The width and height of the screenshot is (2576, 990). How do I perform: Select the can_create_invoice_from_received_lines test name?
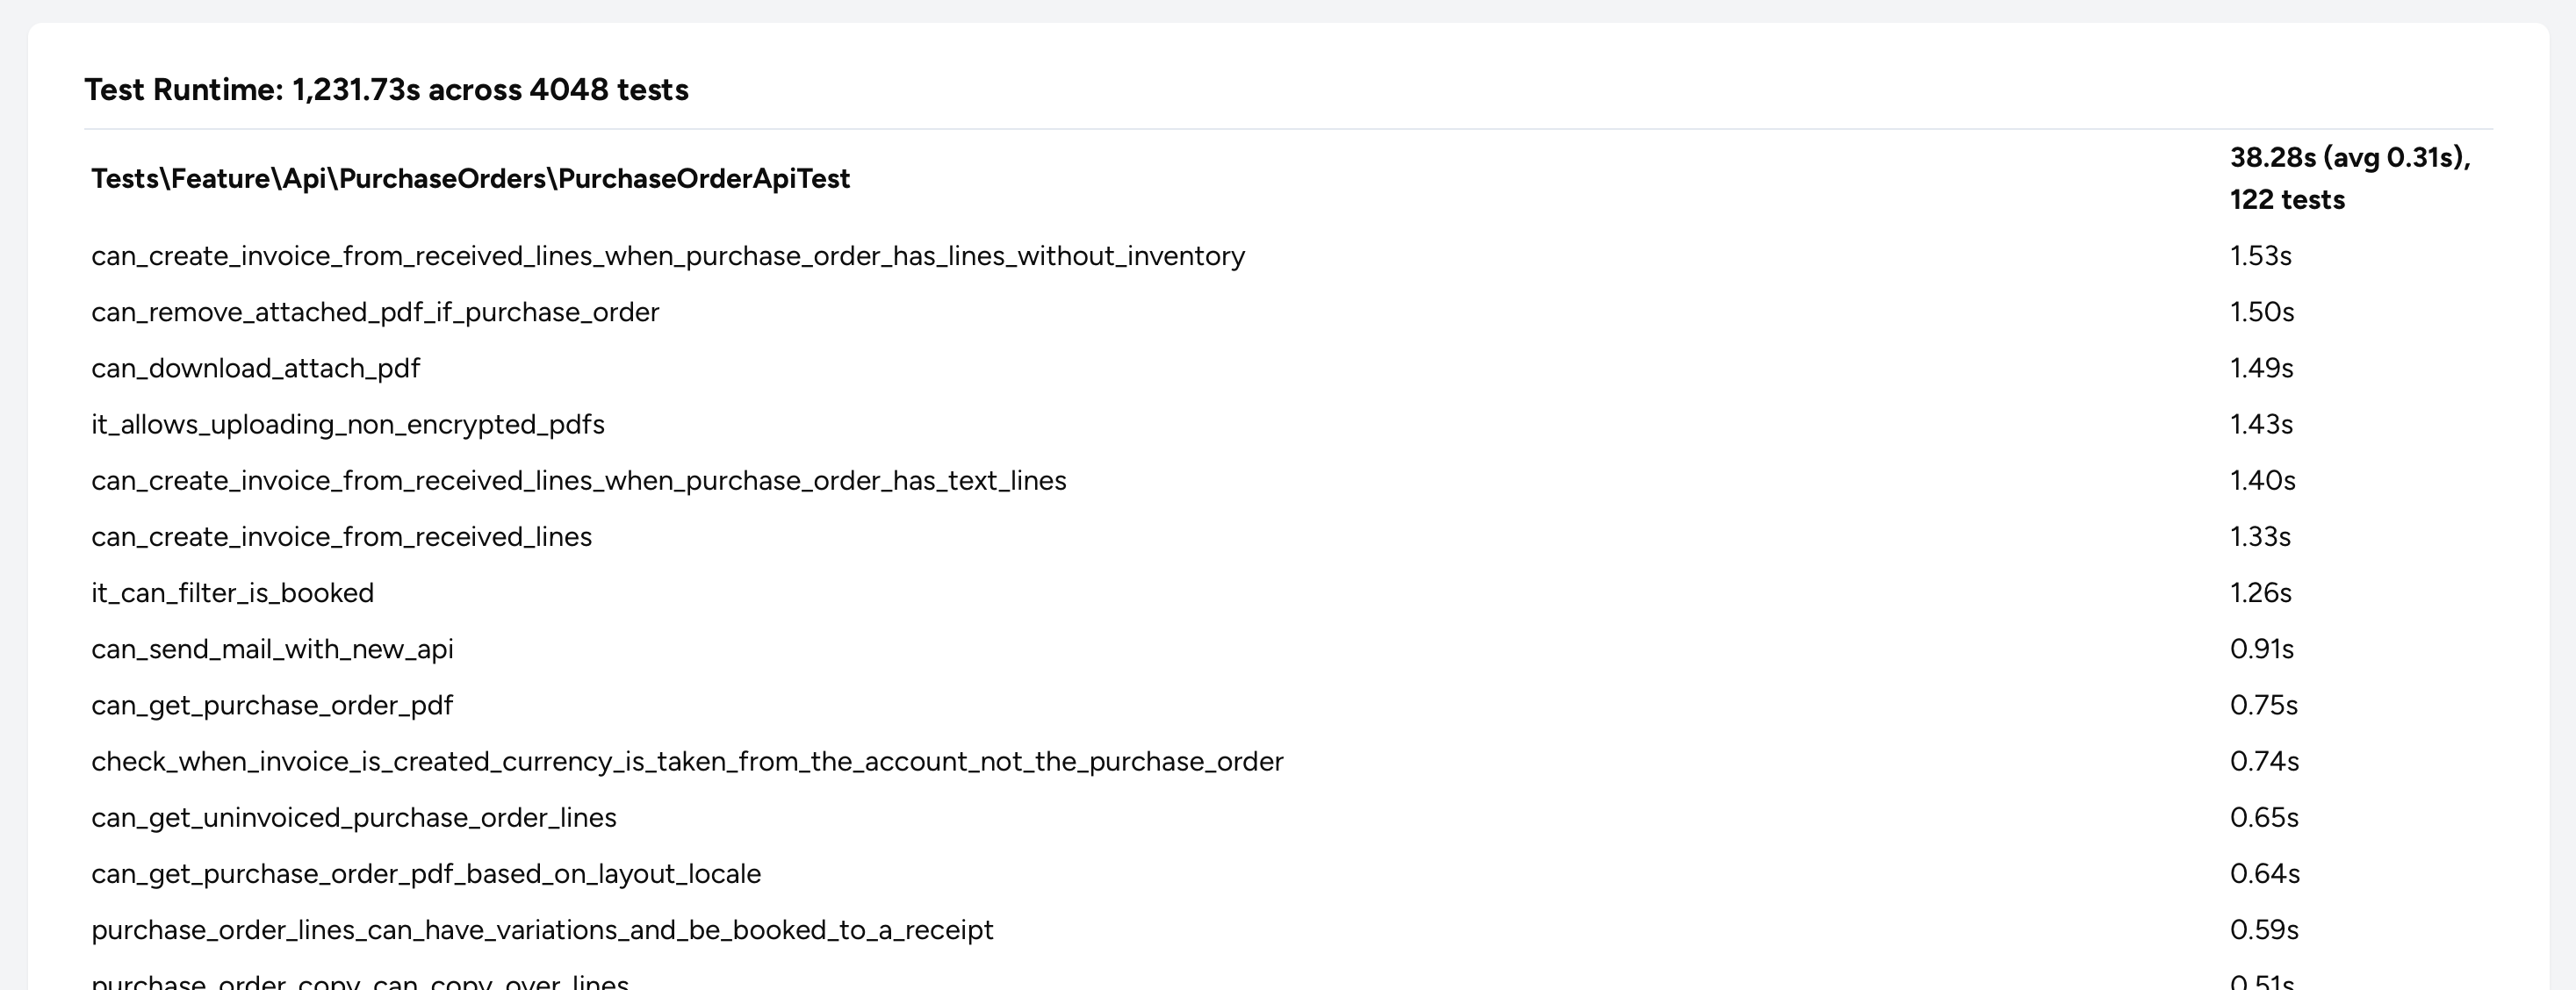[341, 537]
